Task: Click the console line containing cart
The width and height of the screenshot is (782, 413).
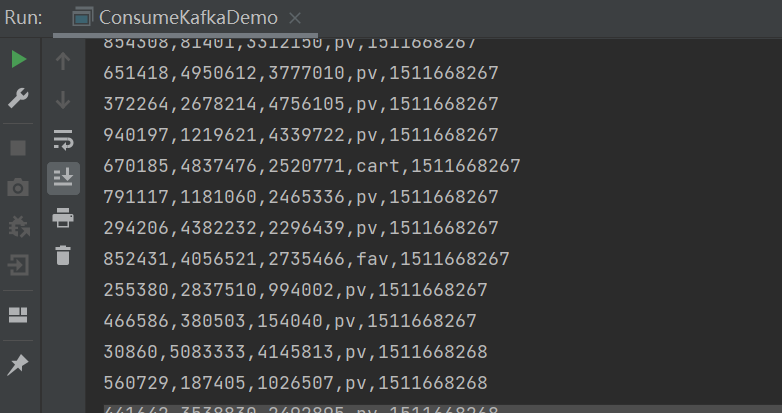Action: tap(311, 166)
